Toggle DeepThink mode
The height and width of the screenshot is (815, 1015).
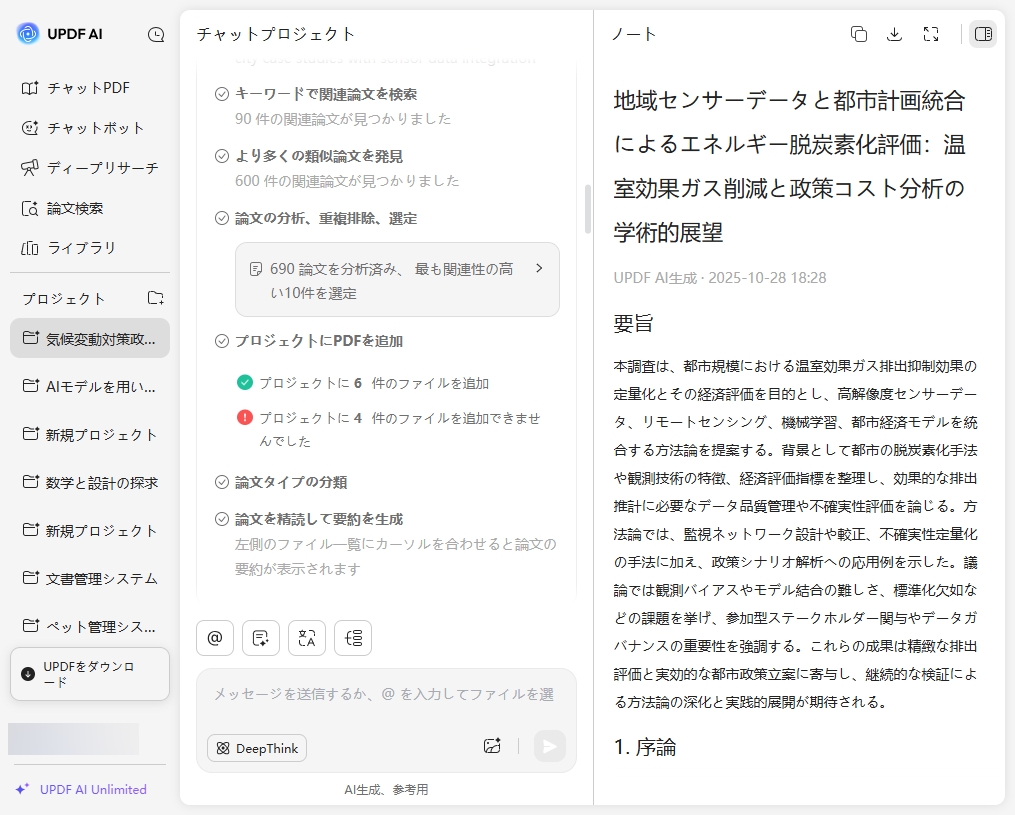(257, 748)
